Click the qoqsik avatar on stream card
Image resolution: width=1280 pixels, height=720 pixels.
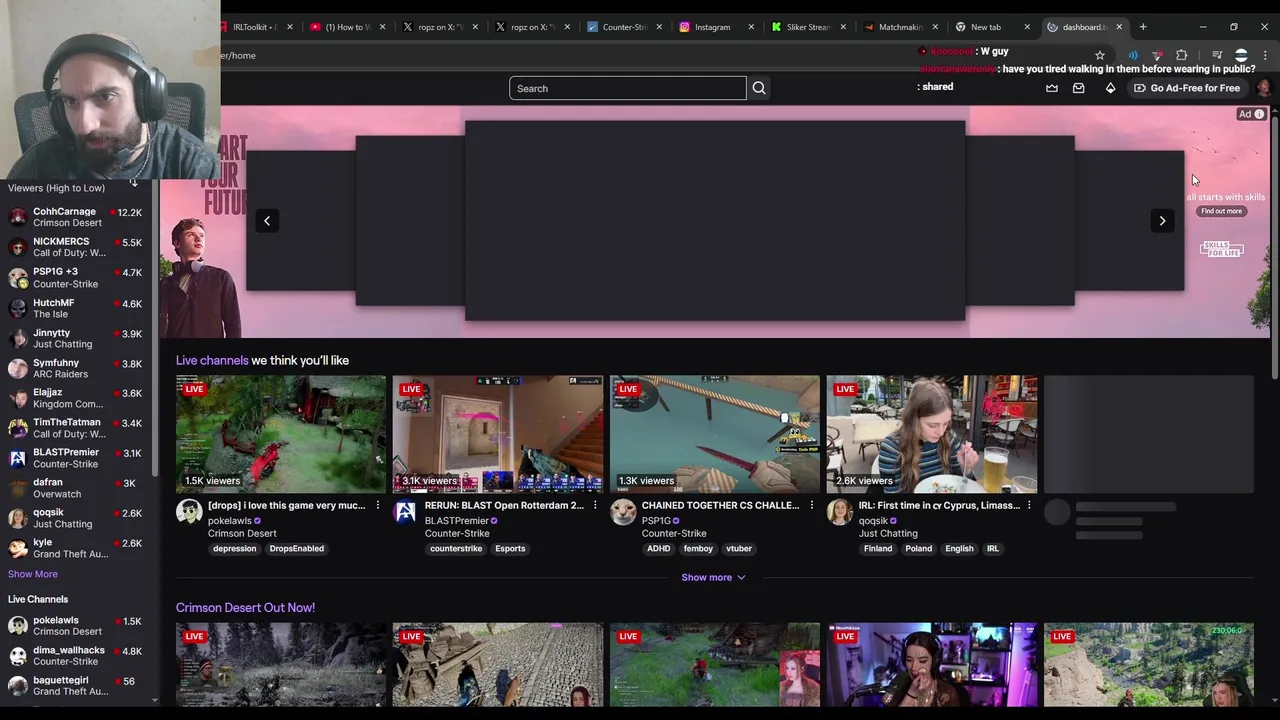[x=840, y=513]
